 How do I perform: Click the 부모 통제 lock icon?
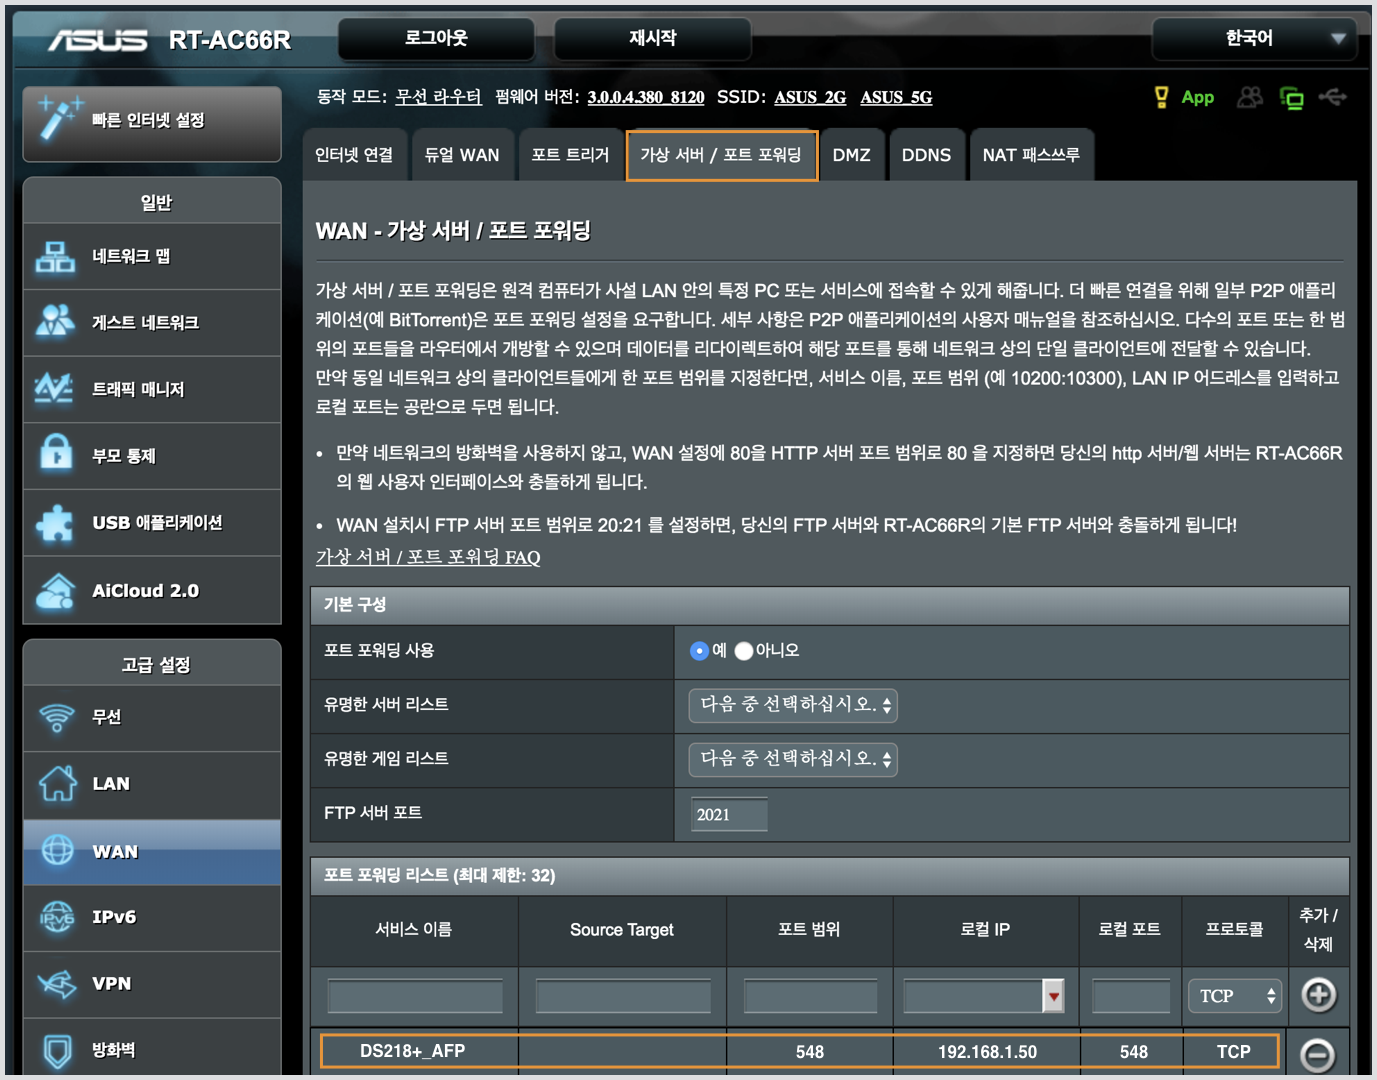[x=56, y=453]
